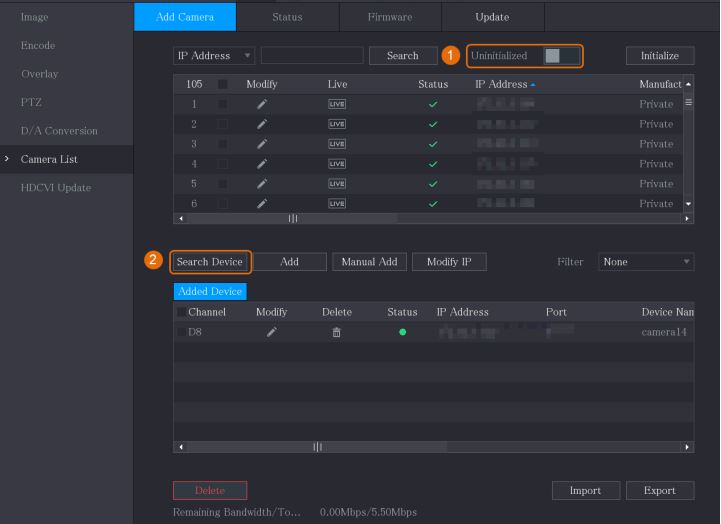Click right arrow of added device scrollbar
The width and height of the screenshot is (721, 524).
click(x=687, y=447)
